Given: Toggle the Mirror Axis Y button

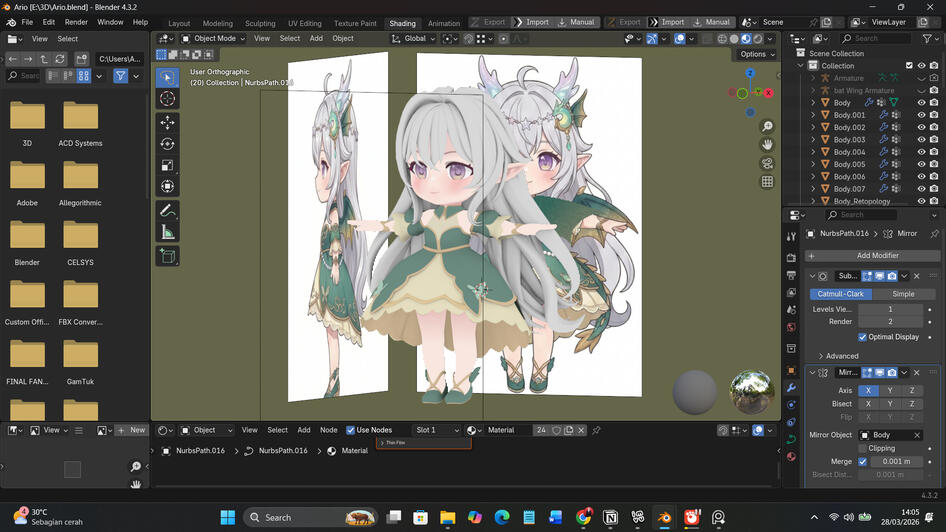Looking at the screenshot, I should [x=890, y=390].
